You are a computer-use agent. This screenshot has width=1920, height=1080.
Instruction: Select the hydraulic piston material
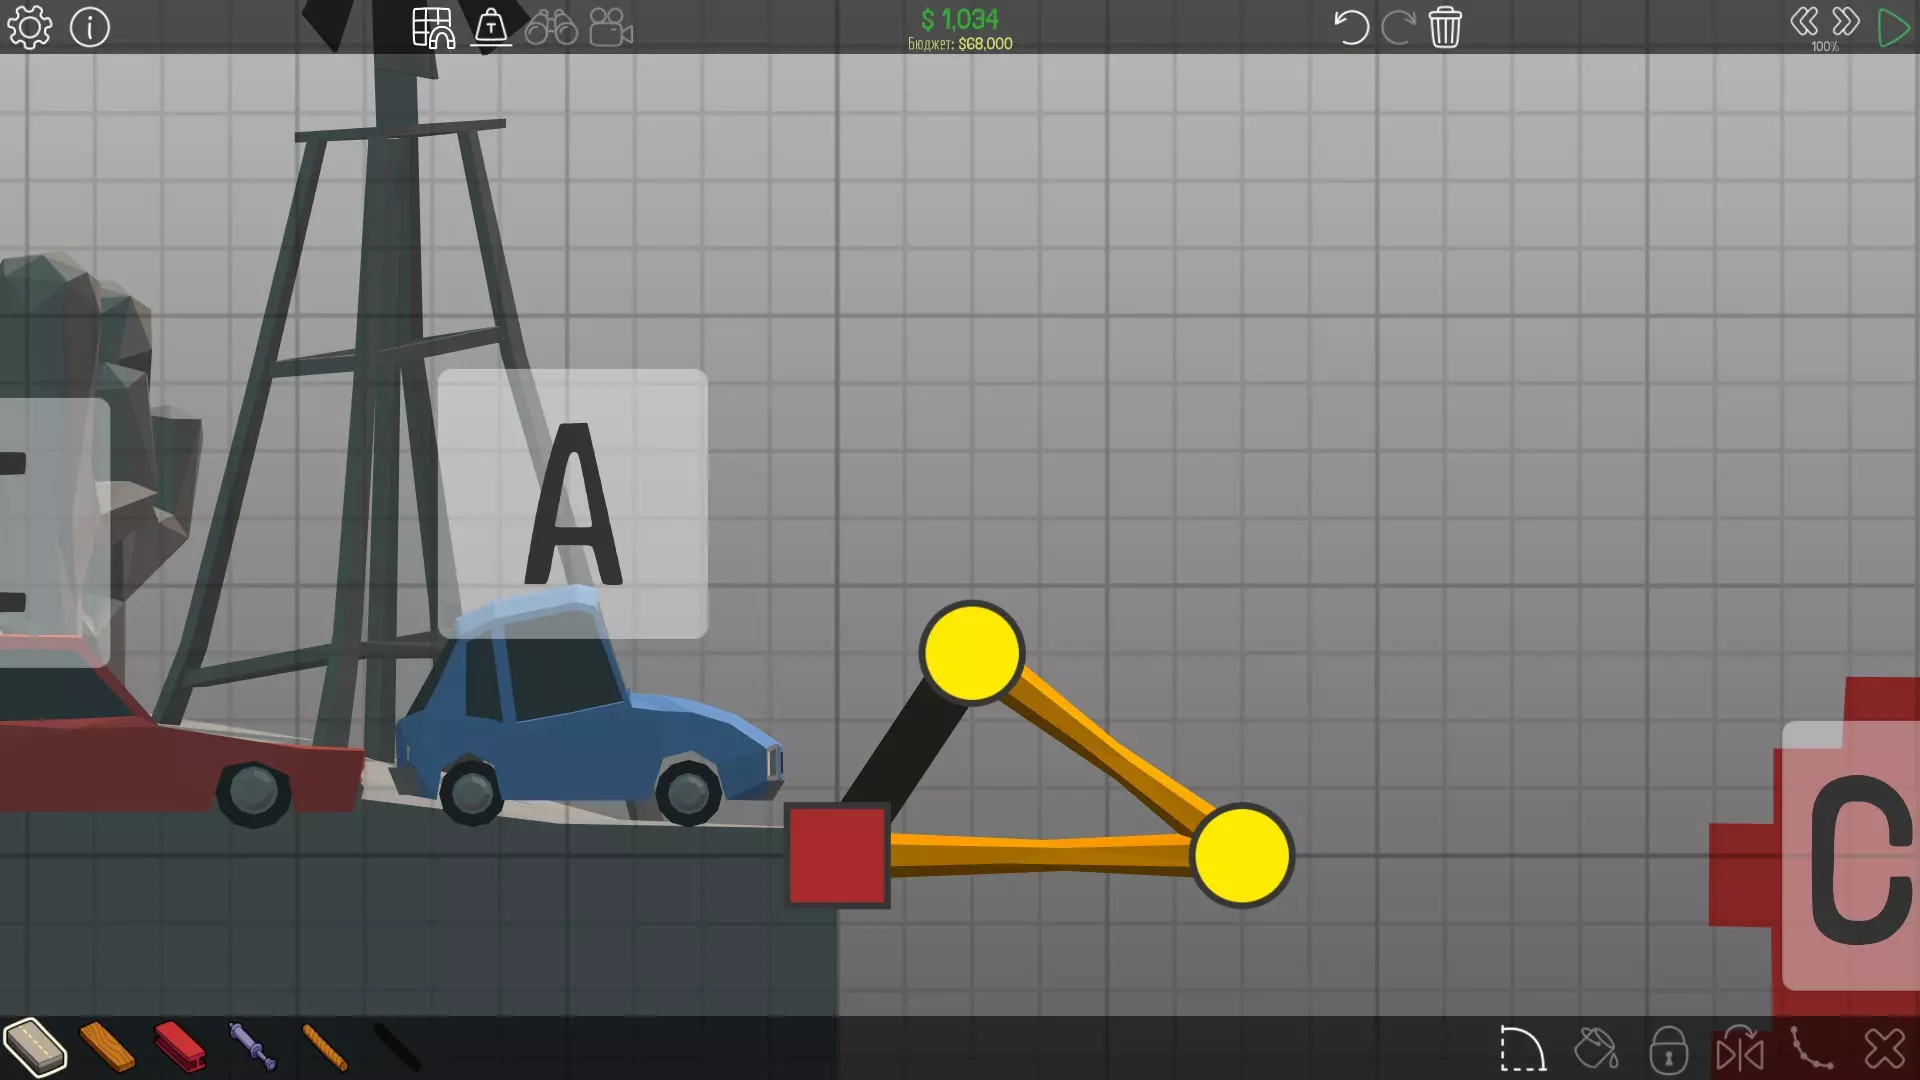tap(251, 1047)
